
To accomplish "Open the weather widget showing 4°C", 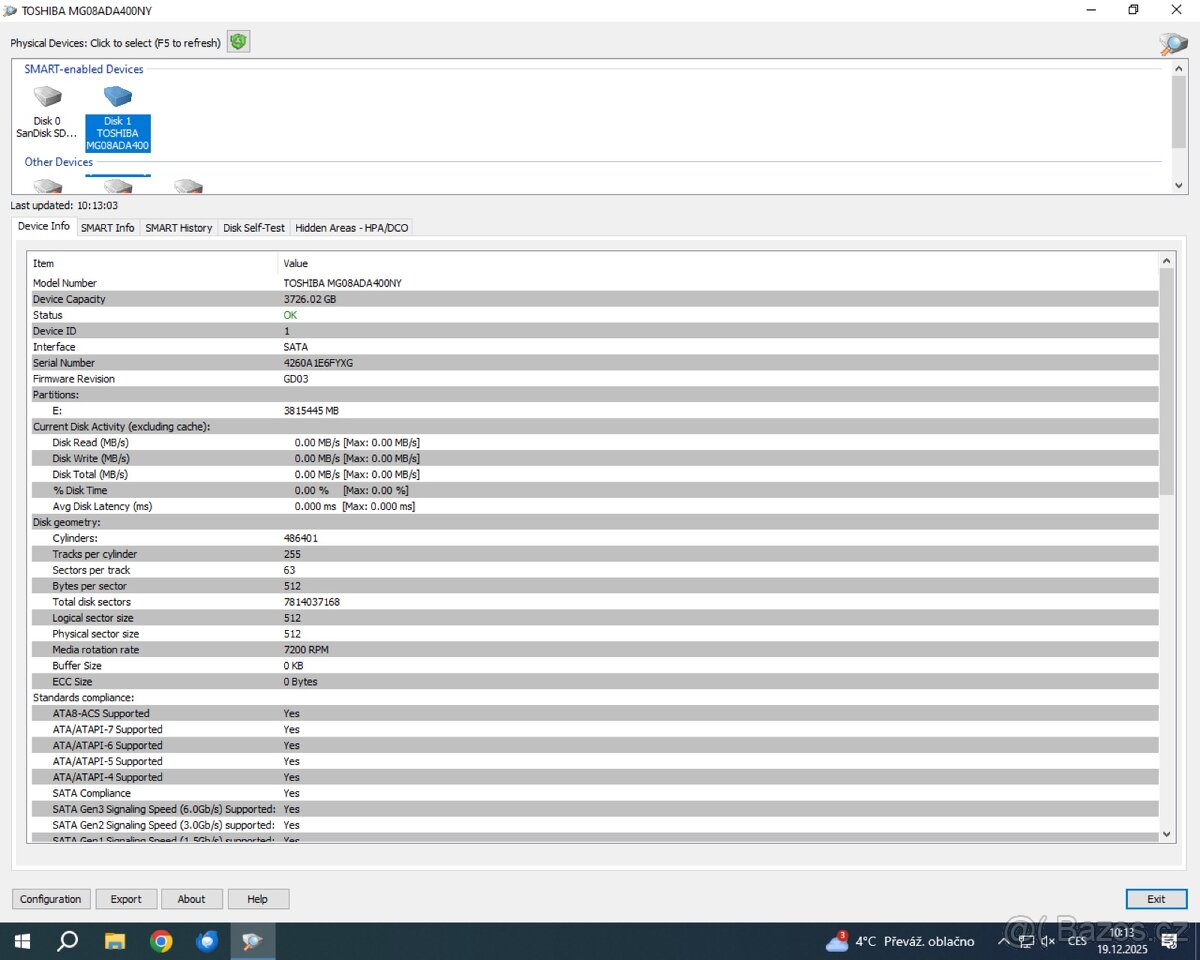I will tap(900, 941).
